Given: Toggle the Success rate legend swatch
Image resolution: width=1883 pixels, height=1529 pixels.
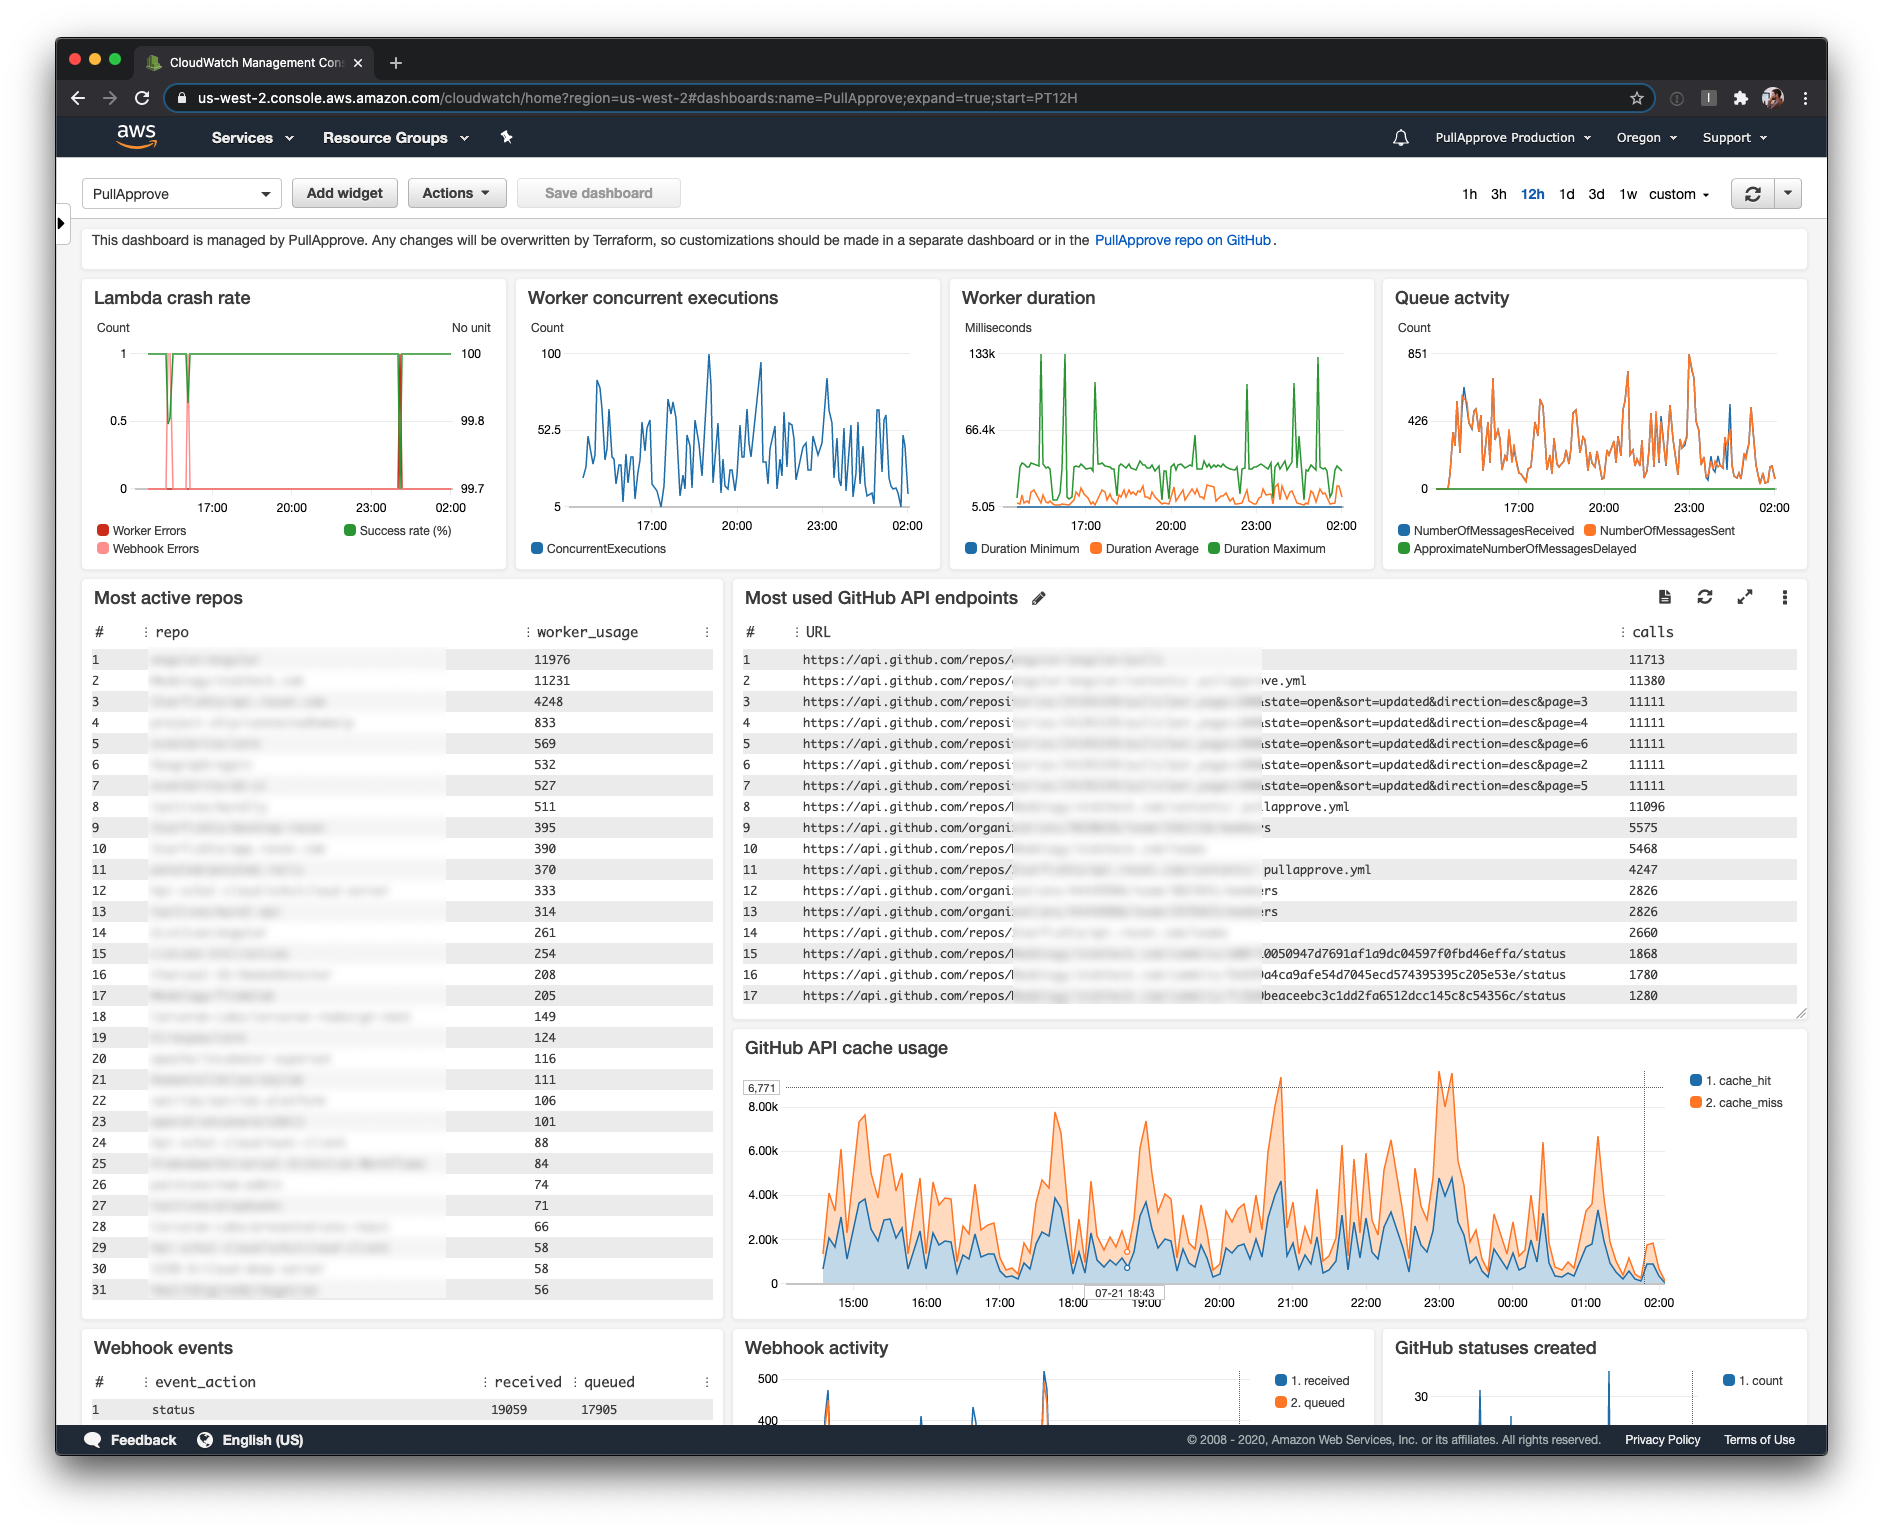Looking at the screenshot, I should pos(350,530).
